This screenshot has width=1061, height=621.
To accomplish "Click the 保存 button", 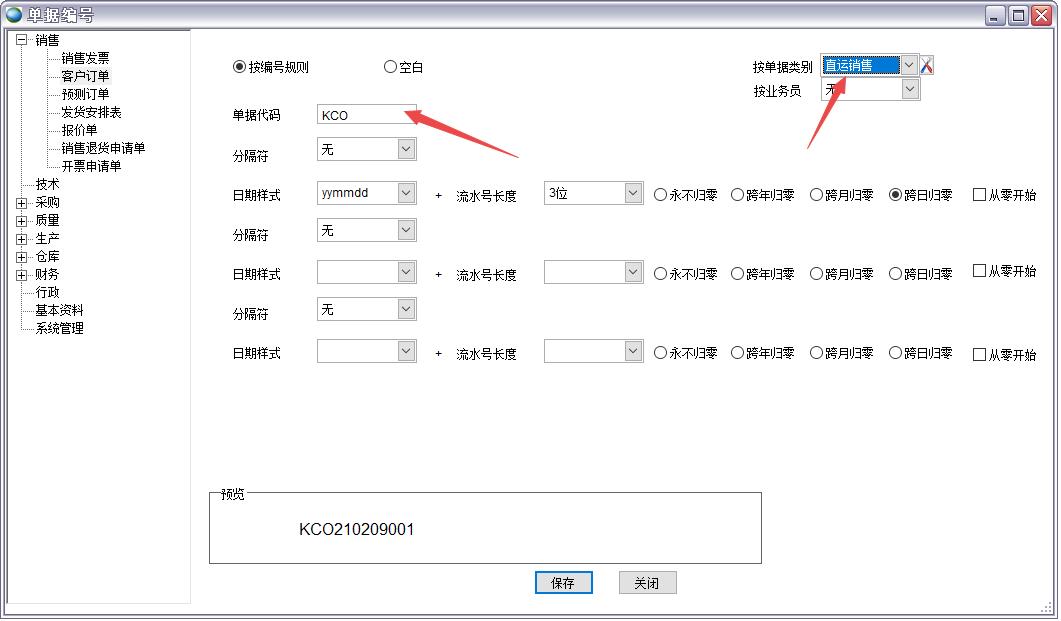I will (563, 582).
